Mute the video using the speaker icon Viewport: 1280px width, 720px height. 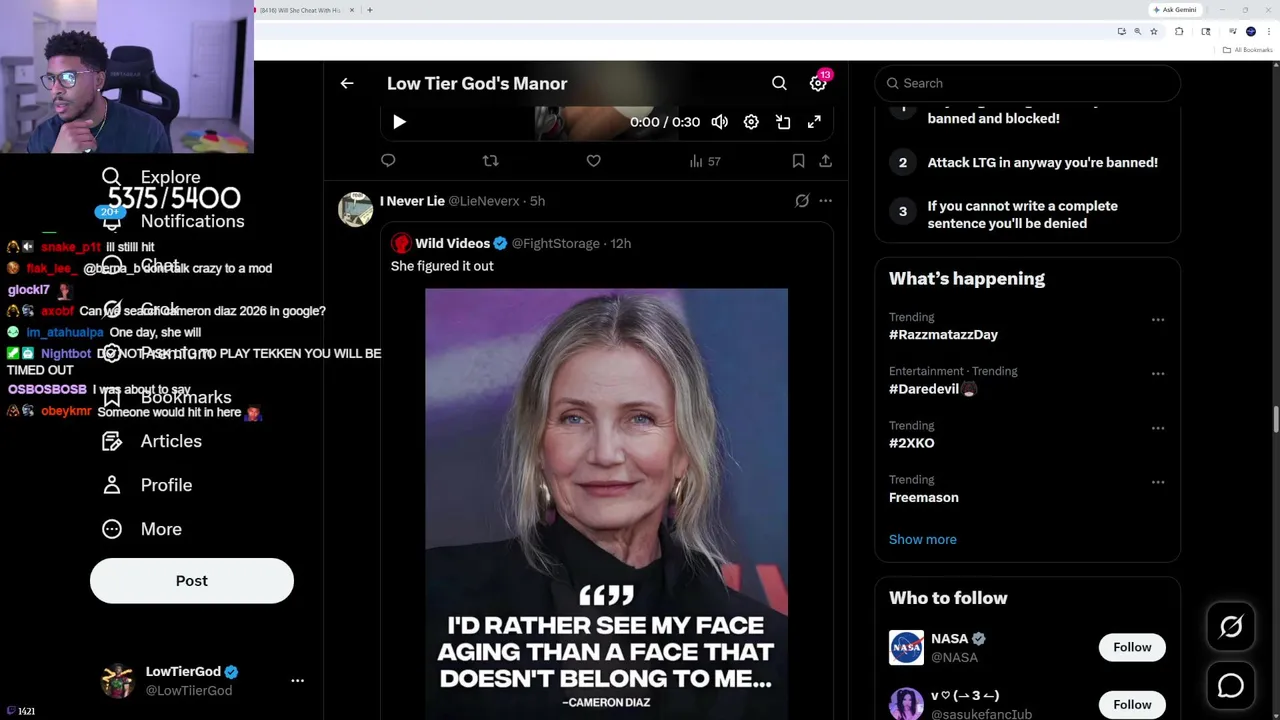tap(719, 122)
